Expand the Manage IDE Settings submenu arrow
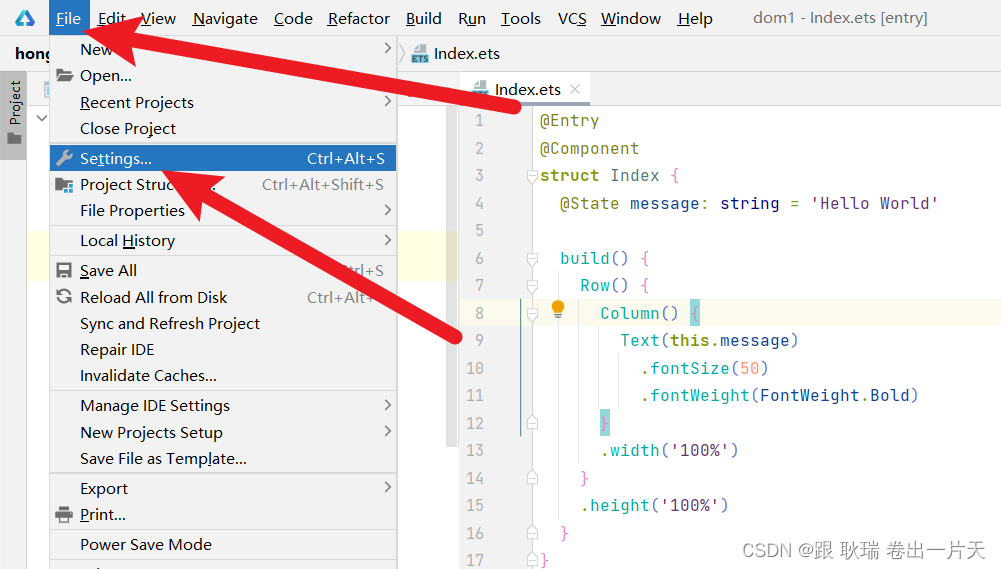 point(388,405)
